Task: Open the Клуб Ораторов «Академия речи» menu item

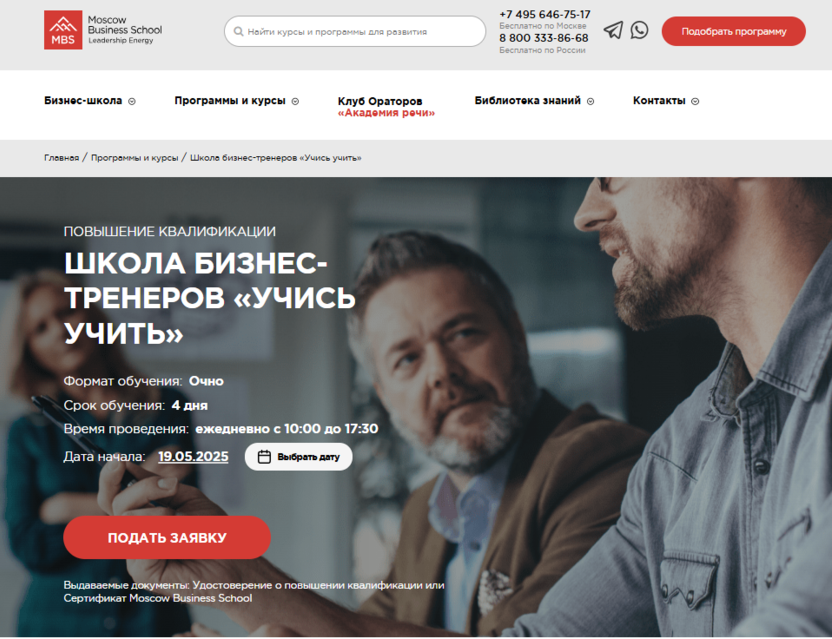Action: click(x=386, y=107)
